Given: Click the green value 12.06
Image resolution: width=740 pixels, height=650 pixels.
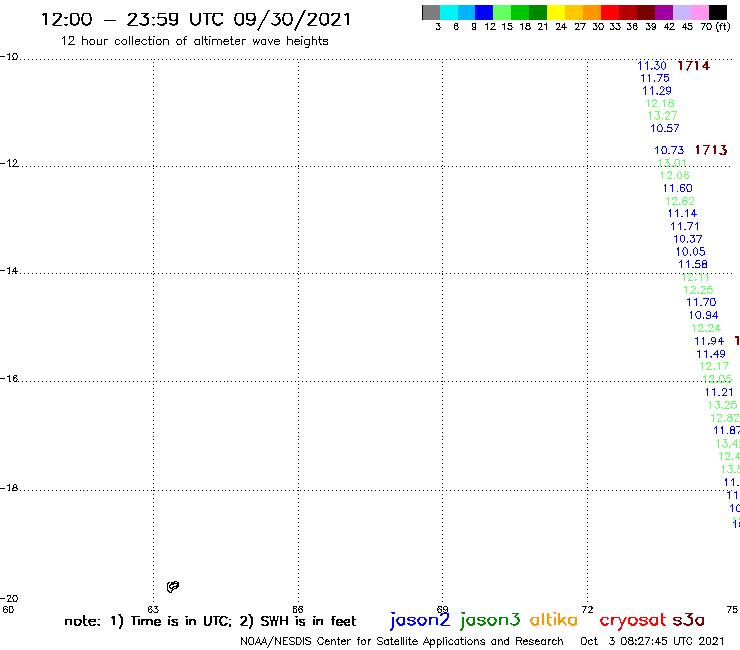Looking at the screenshot, I should coord(674,176).
